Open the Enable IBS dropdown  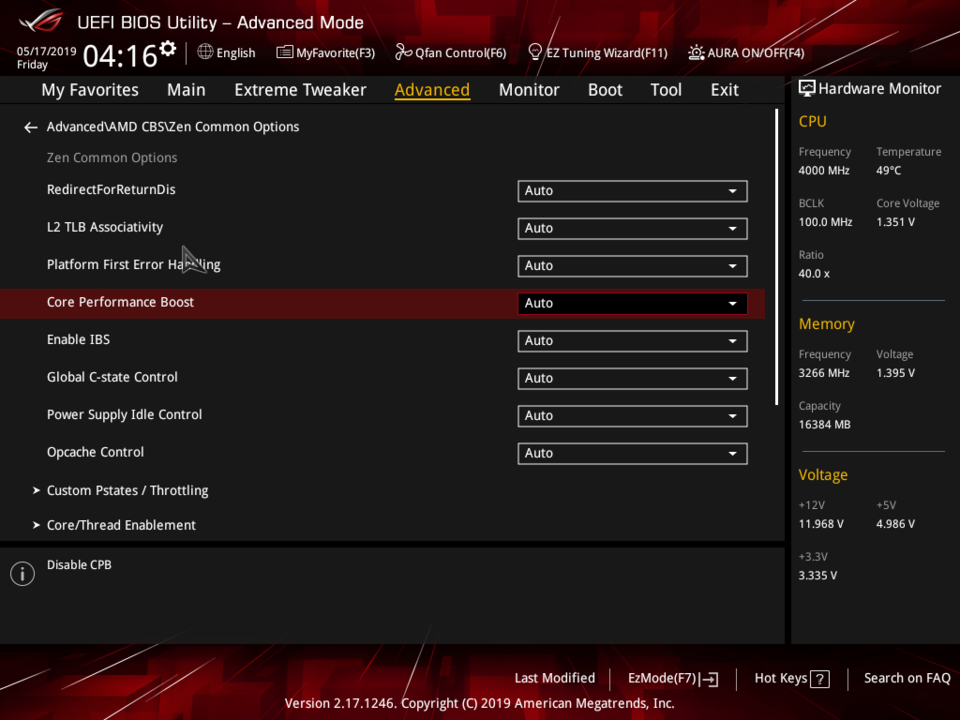[x=632, y=341]
